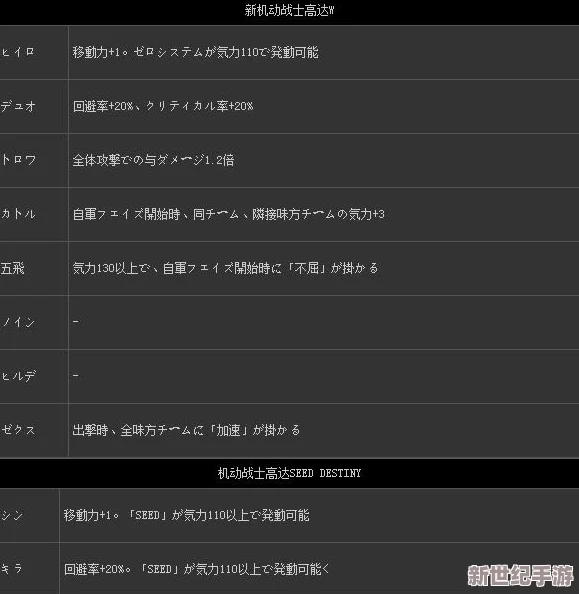This screenshot has height=594, width=579.
Task: Click the 回避率+20% クリティカル率+20% text
Action: point(163,106)
